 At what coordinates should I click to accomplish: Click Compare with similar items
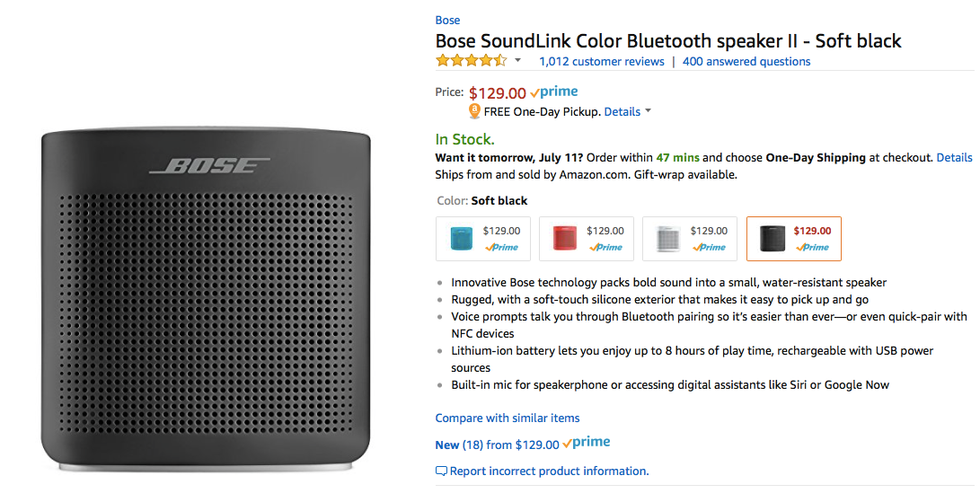click(x=507, y=418)
